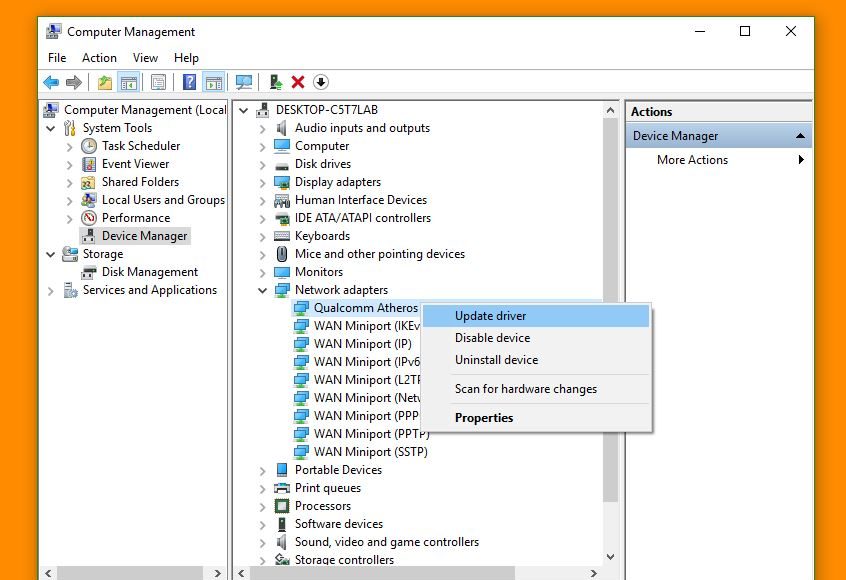This screenshot has height=580, width=846.
Task: Click the red X uninstall device icon
Action: click(298, 82)
